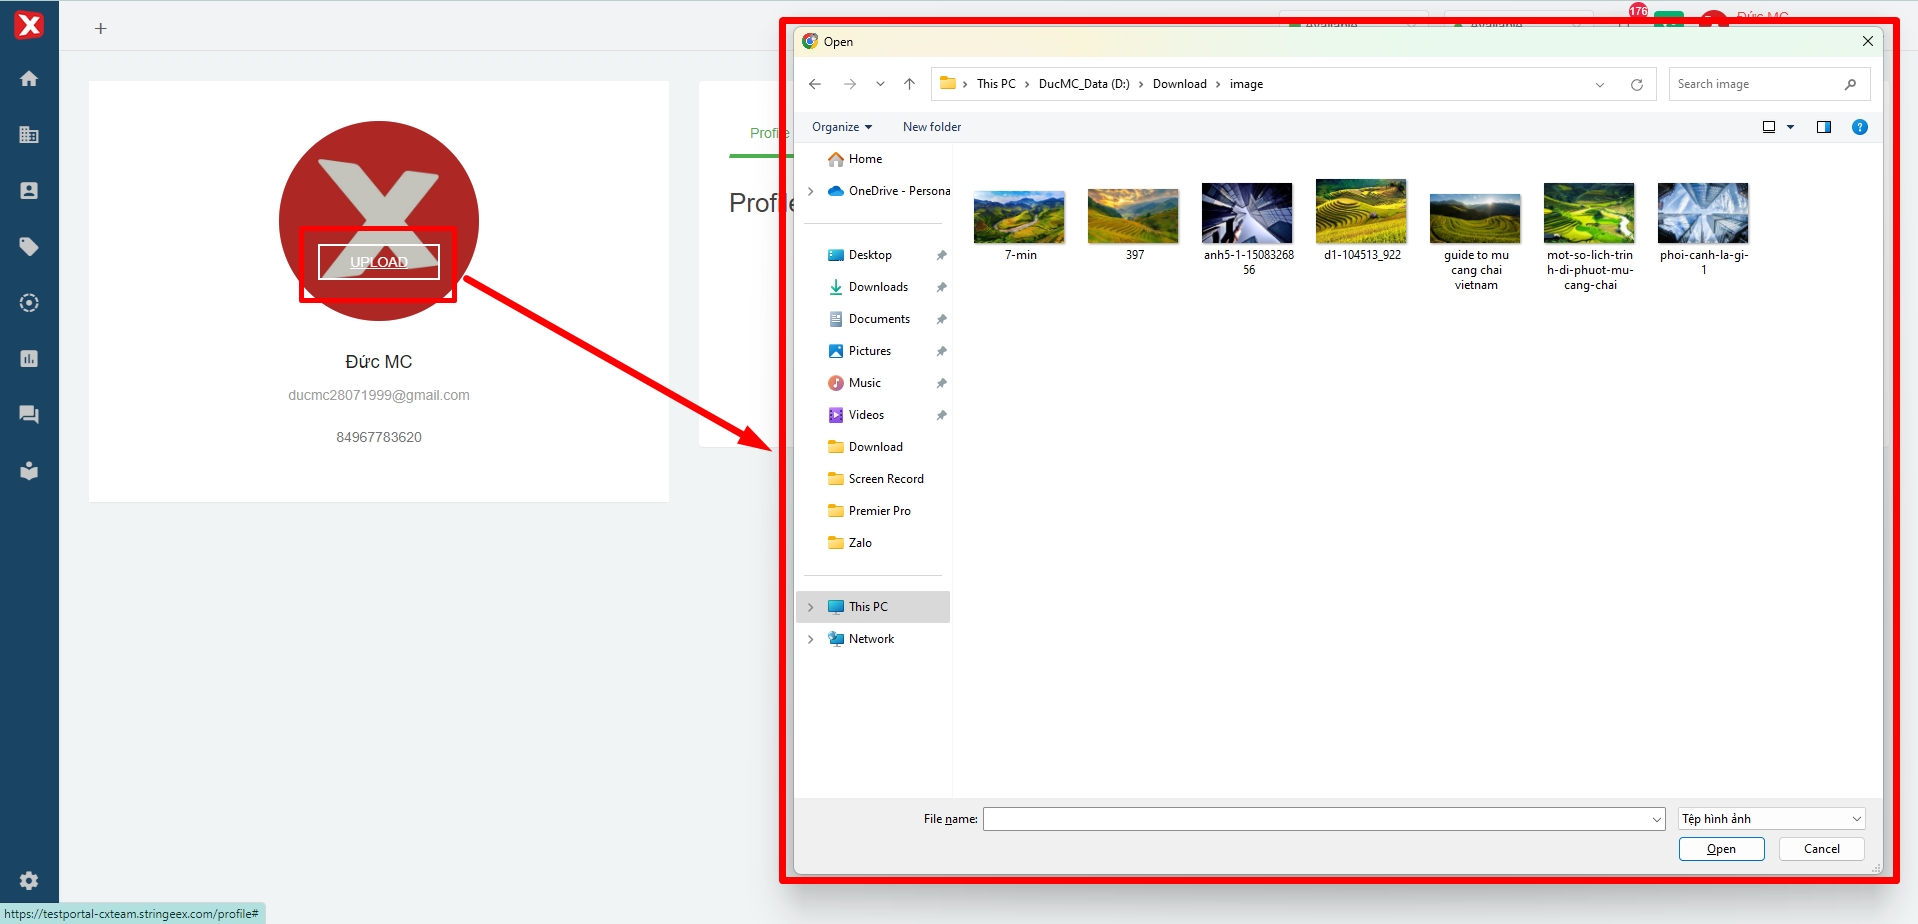The width and height of the screenshot is (1918, 924).
Task: Click the bar chart reports sidebar icon
Action: (x=29, y=359)
